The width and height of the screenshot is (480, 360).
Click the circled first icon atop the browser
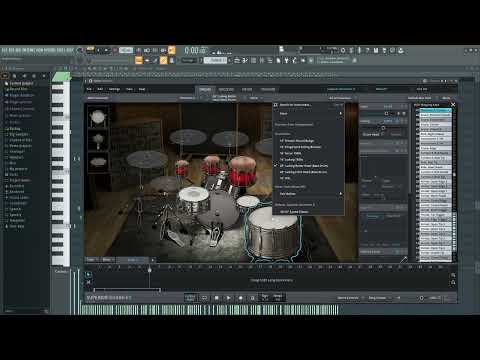pyautogui.click(x=5, y=76)
